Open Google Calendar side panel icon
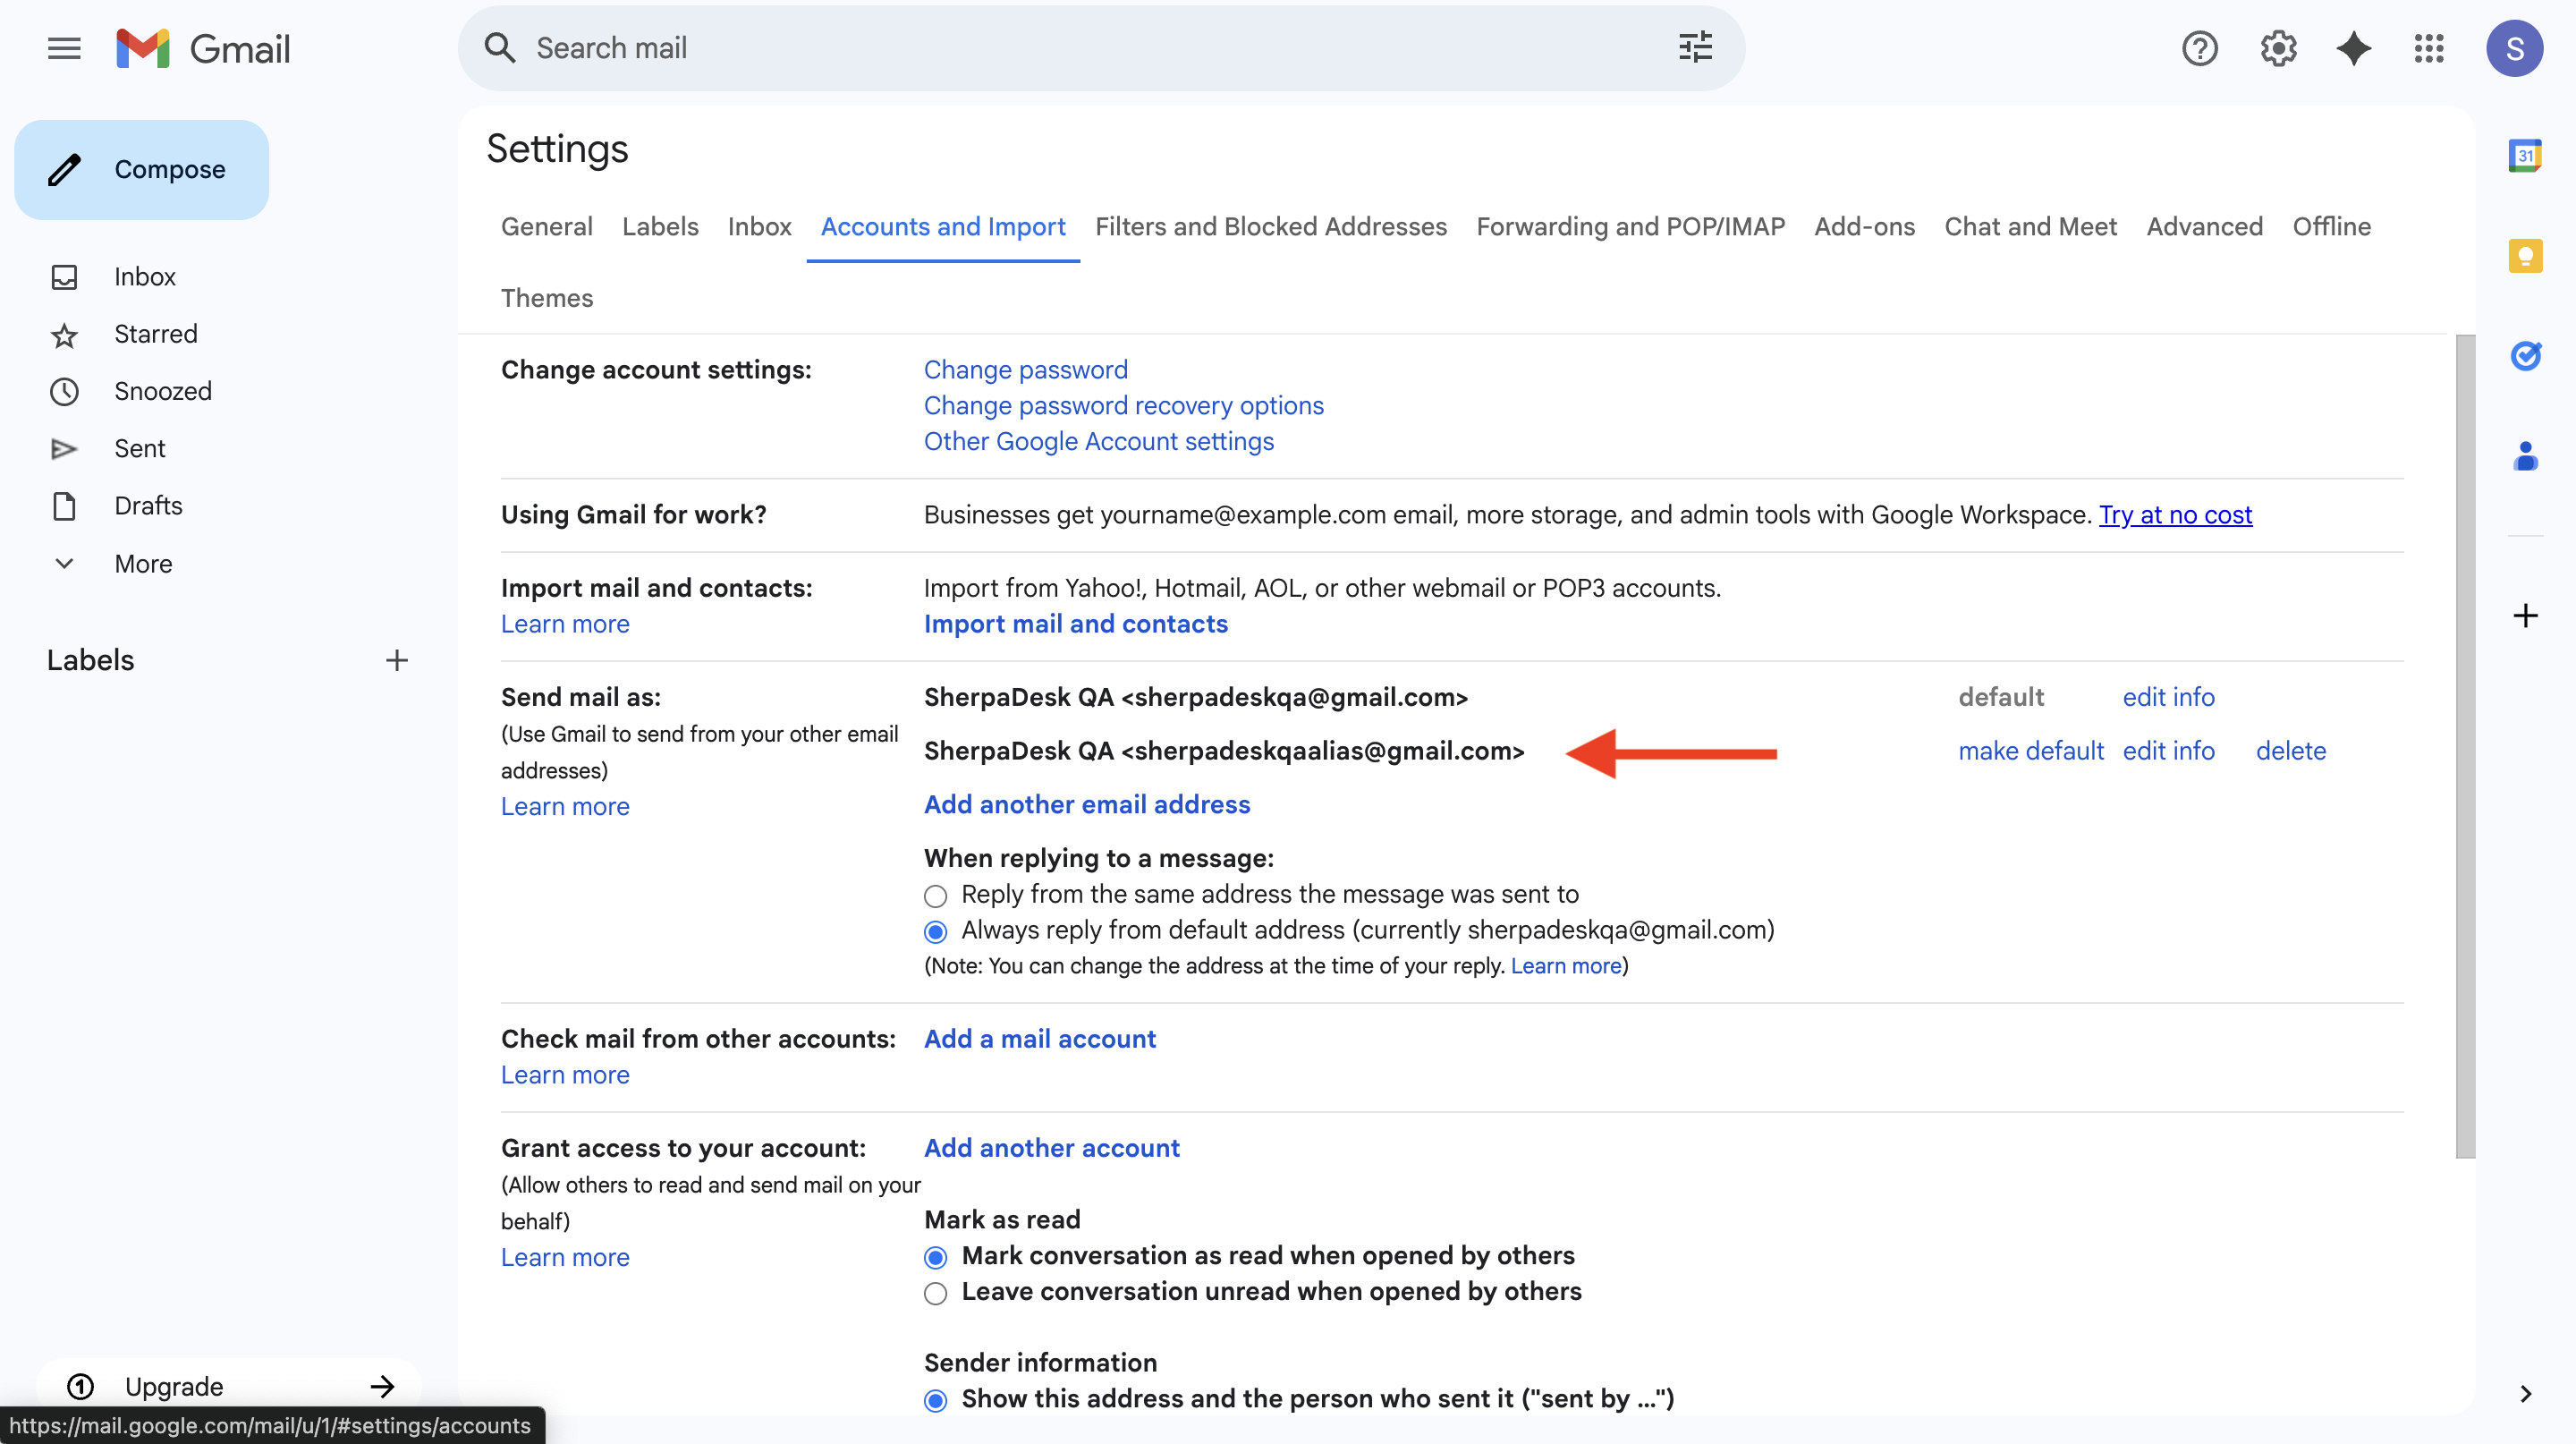Screen dimensions: 2576x1444 point(2524,156)
